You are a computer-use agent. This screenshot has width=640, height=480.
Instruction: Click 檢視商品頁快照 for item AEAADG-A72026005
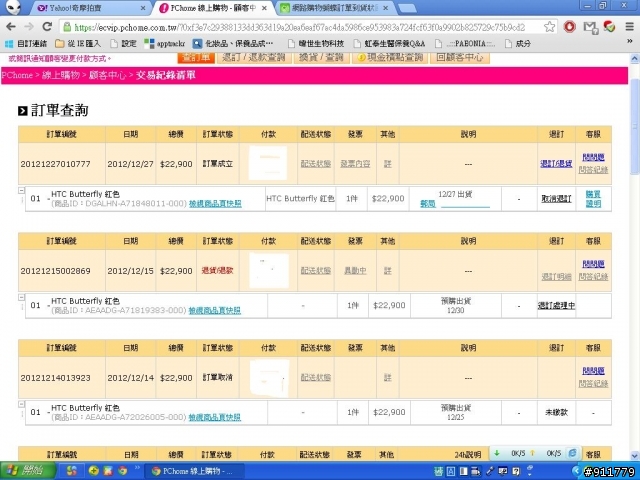[215, 418]
